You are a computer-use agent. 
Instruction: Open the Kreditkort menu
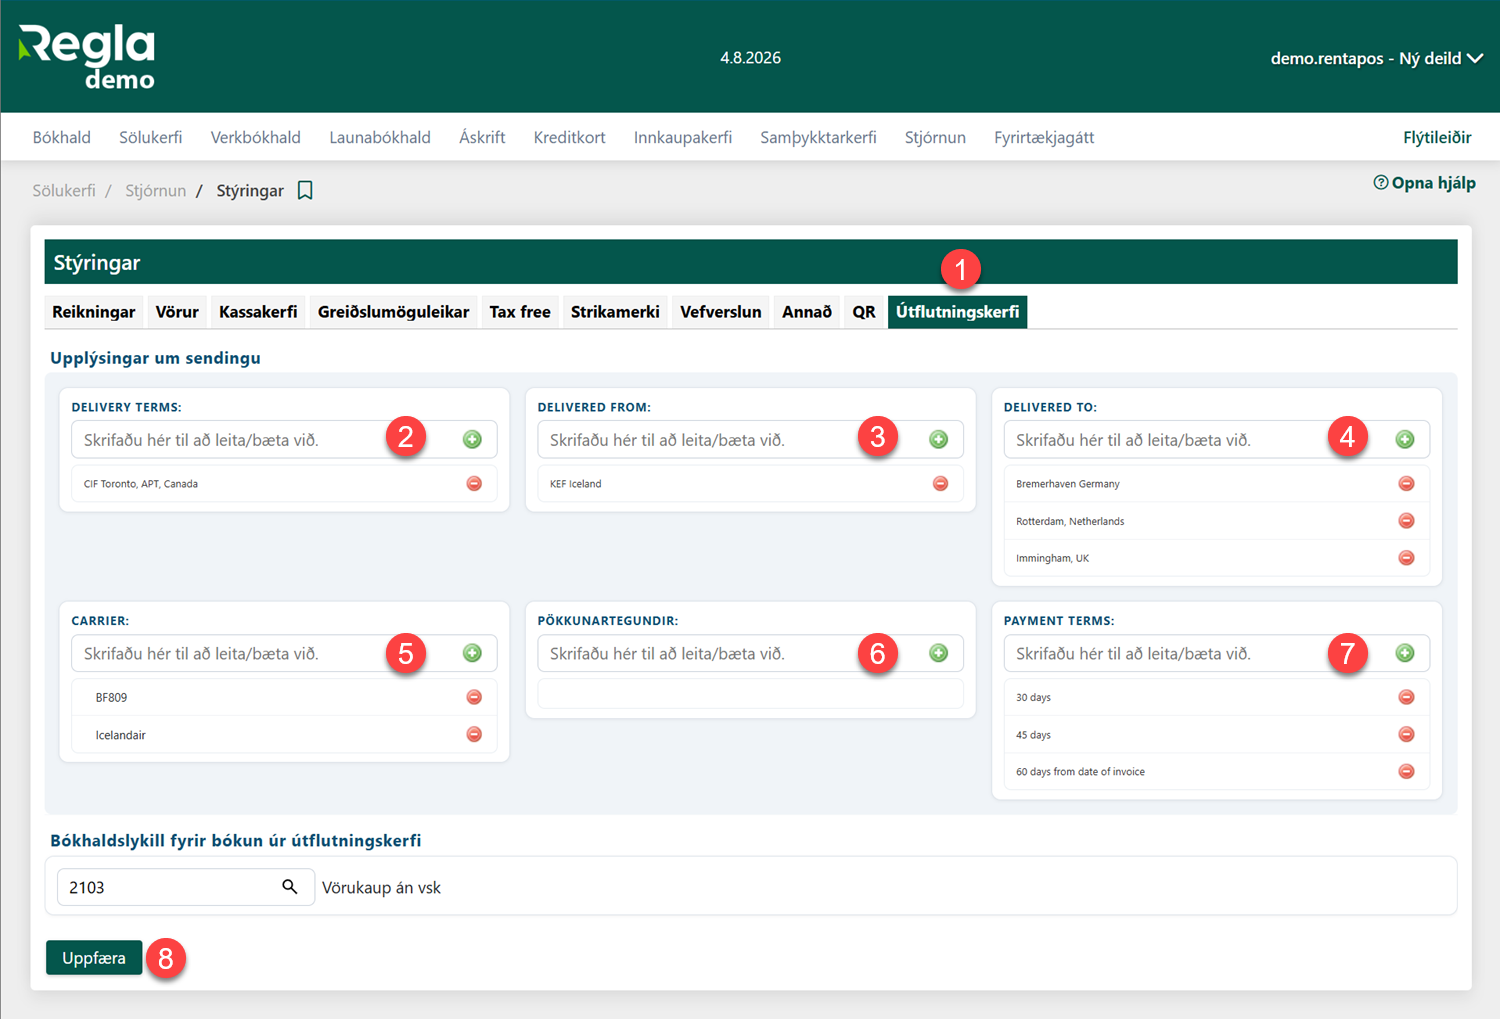tap(570, 138)
